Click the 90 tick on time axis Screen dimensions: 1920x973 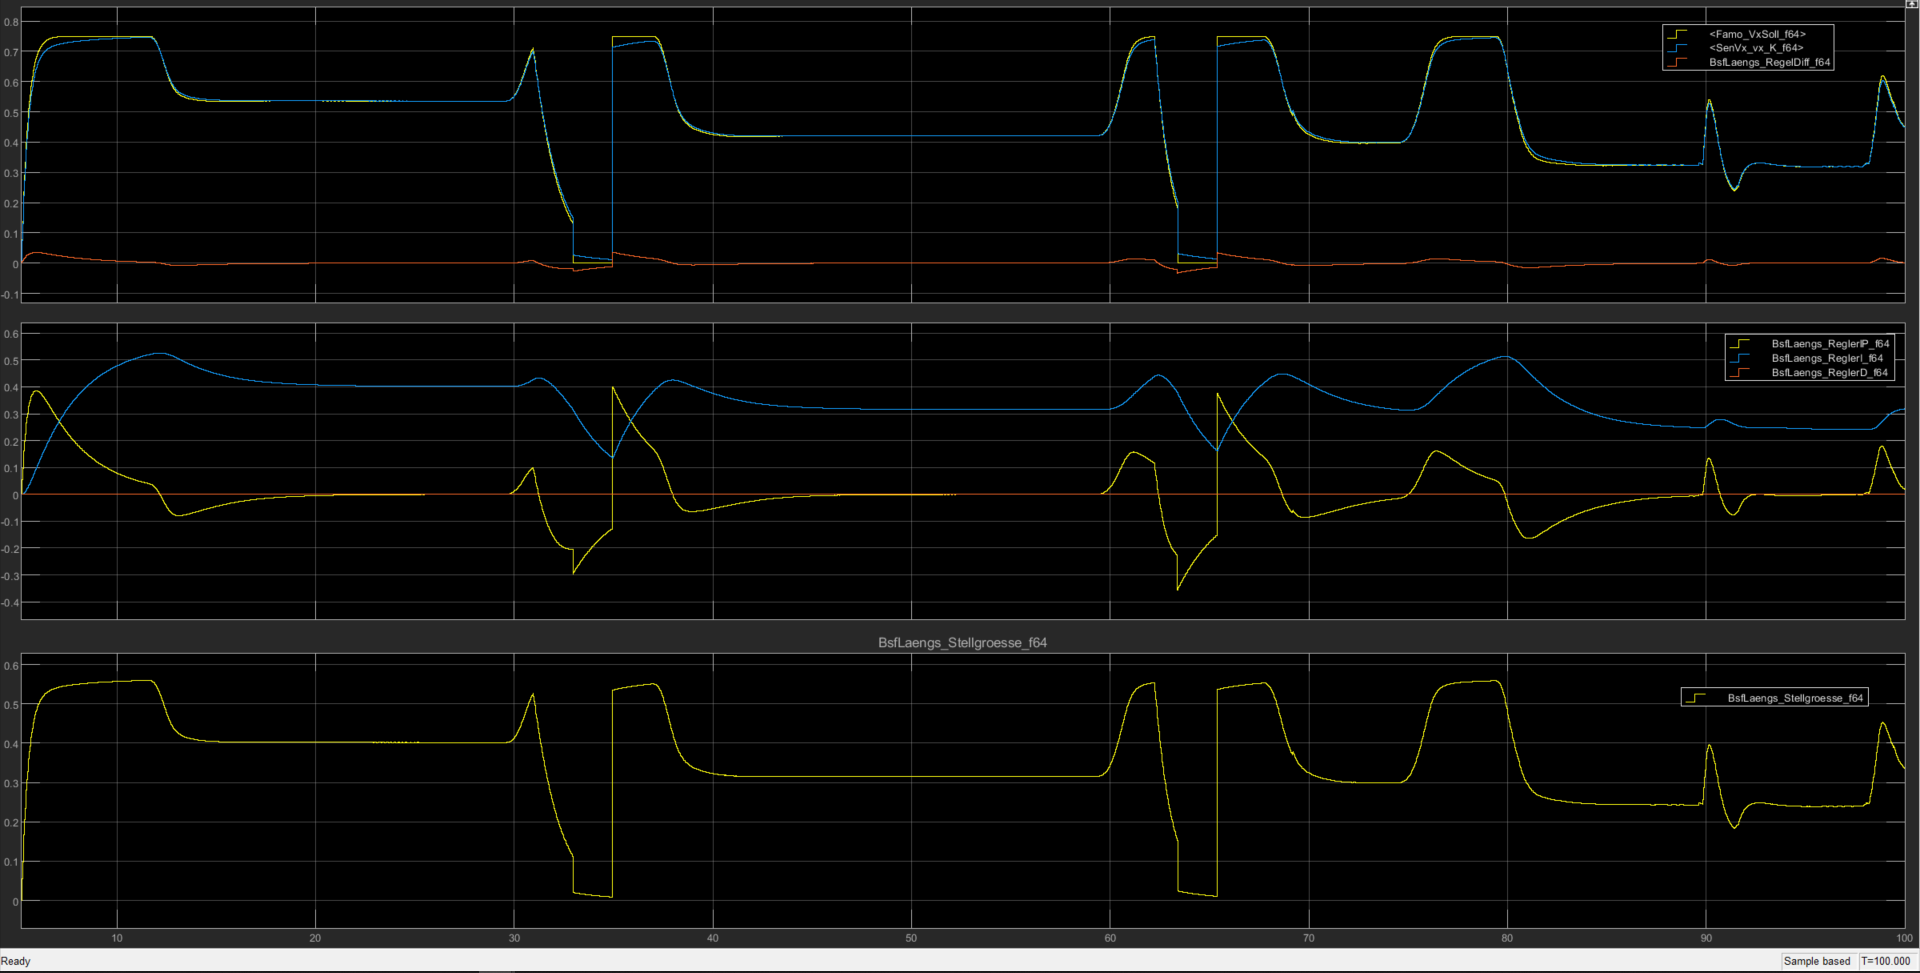tap(1705, 938)
